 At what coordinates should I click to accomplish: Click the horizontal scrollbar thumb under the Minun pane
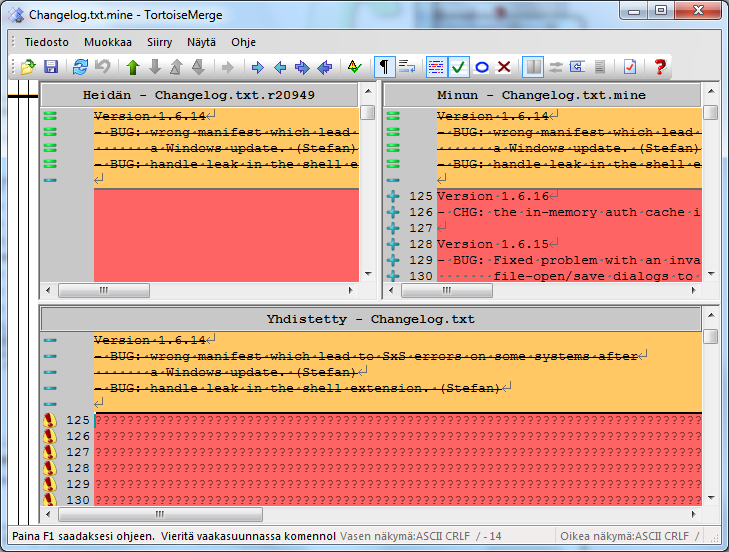447,291
